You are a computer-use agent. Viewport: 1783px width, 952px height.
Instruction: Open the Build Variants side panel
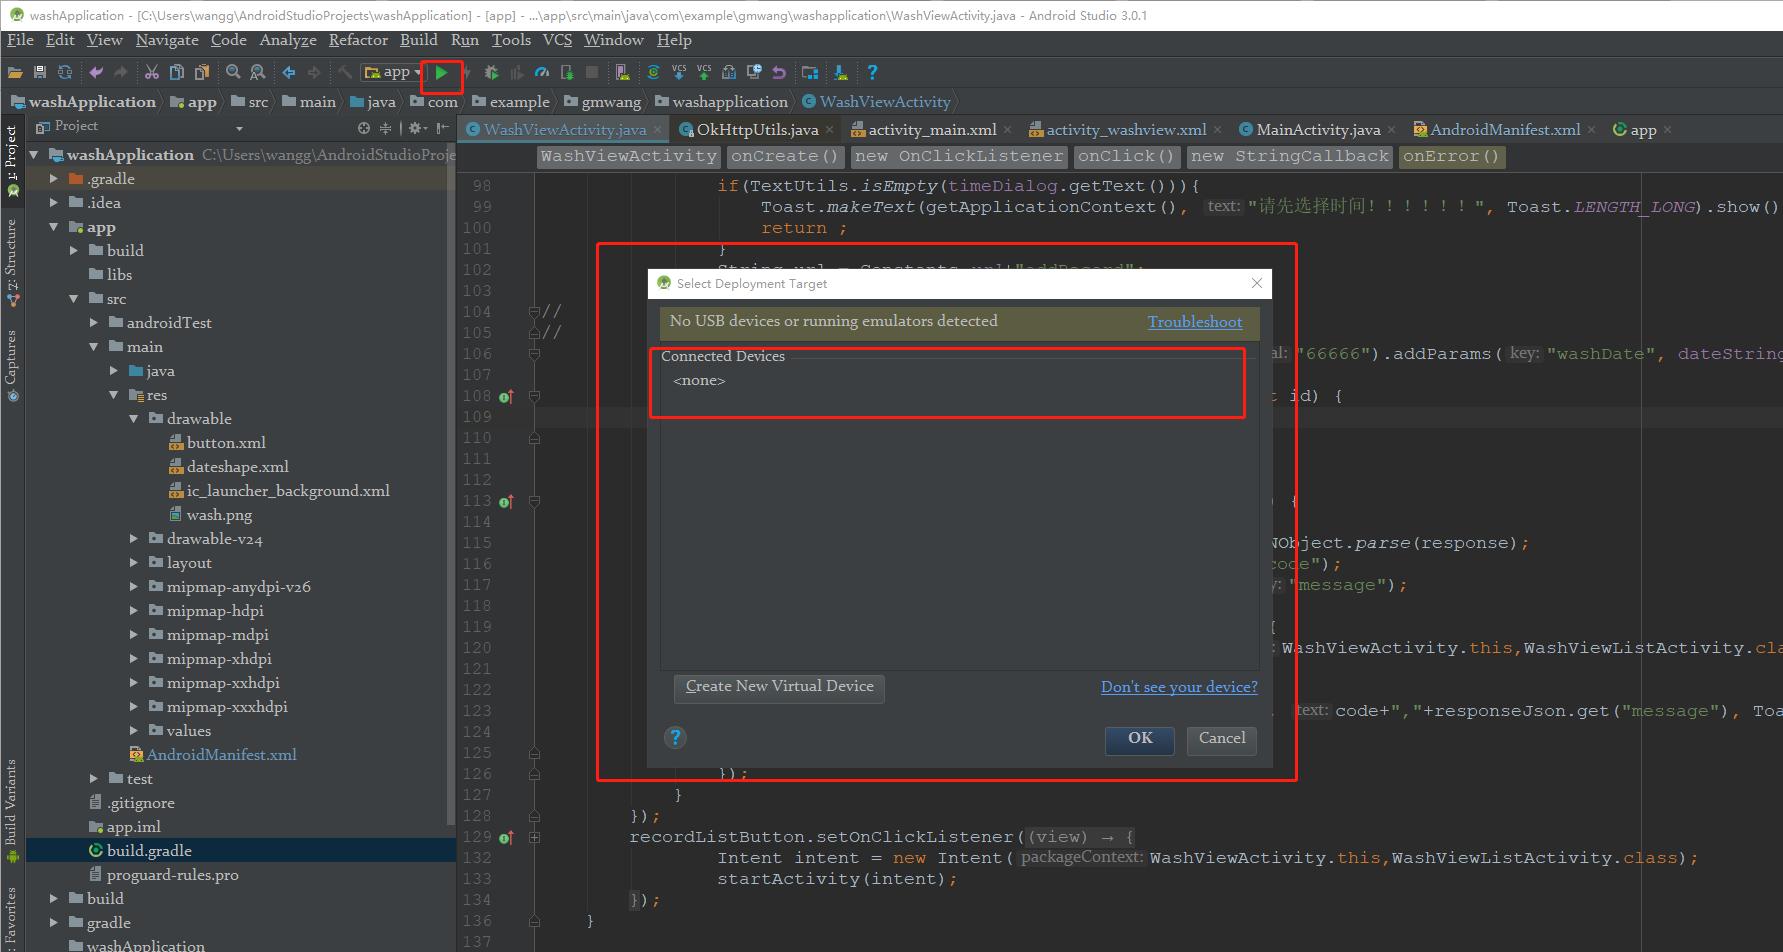12,810
